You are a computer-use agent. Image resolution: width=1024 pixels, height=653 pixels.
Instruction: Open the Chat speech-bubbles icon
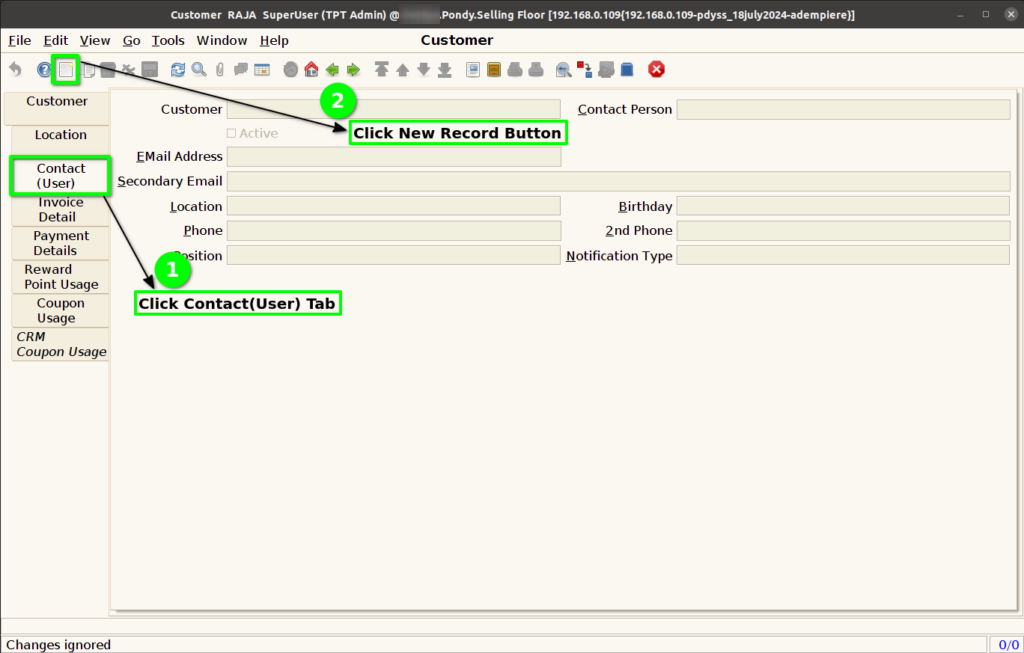(241, 69)
